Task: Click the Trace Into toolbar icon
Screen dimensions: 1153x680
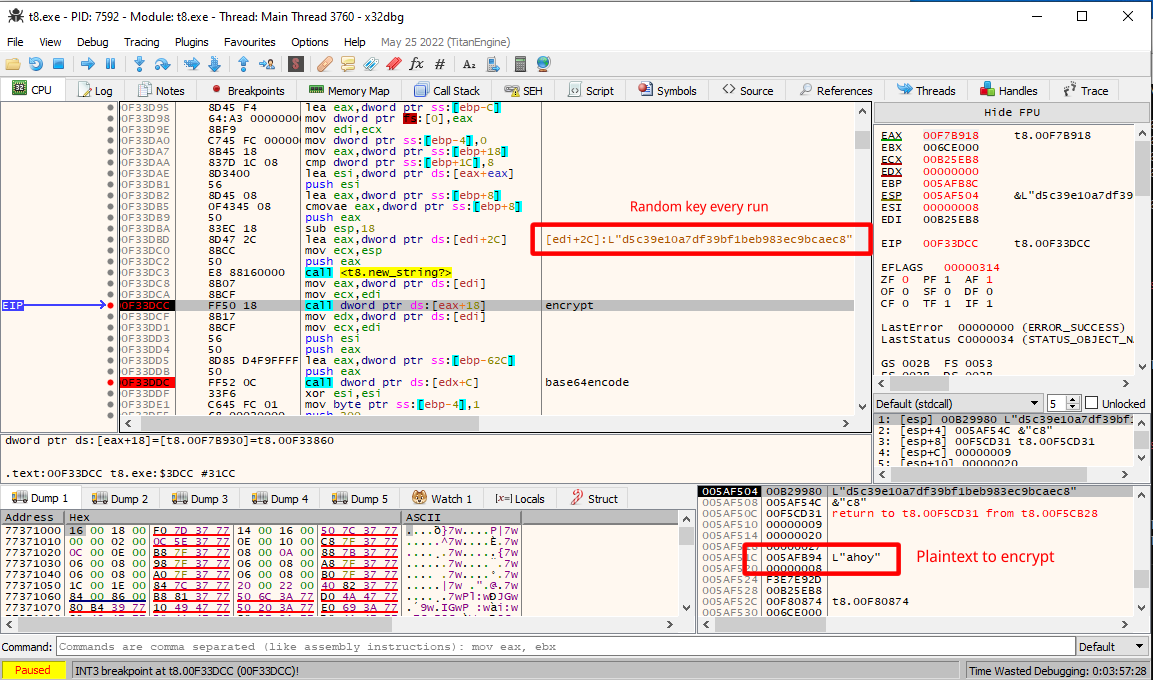Action: 191,64
